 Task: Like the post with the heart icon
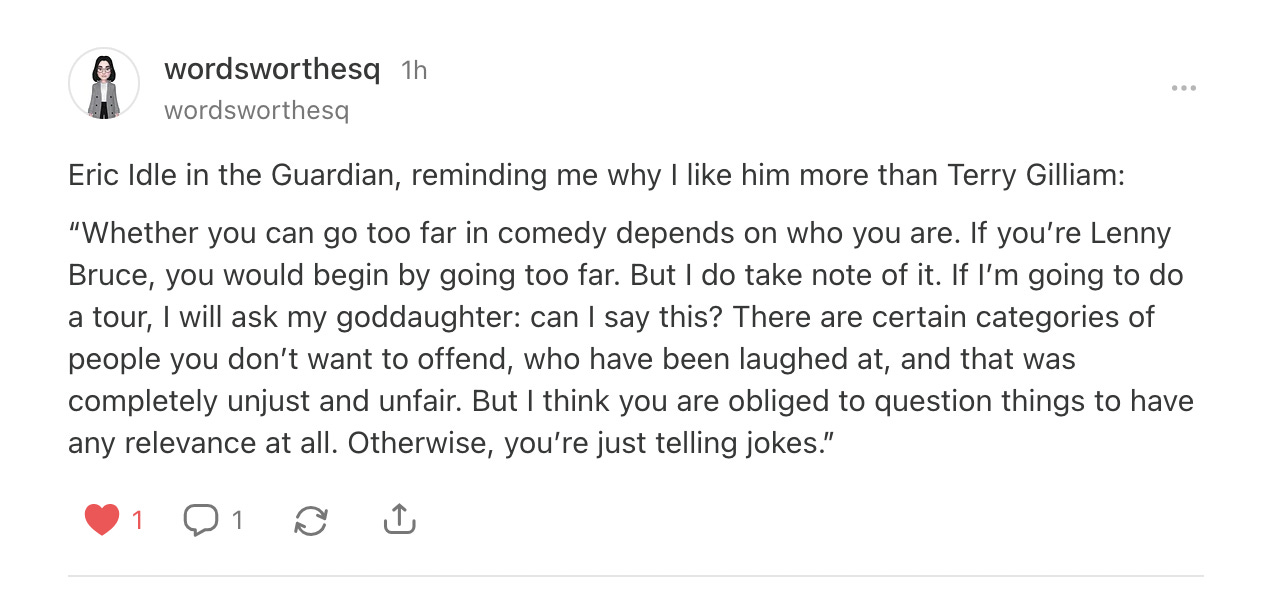click(x=101, y=519)
